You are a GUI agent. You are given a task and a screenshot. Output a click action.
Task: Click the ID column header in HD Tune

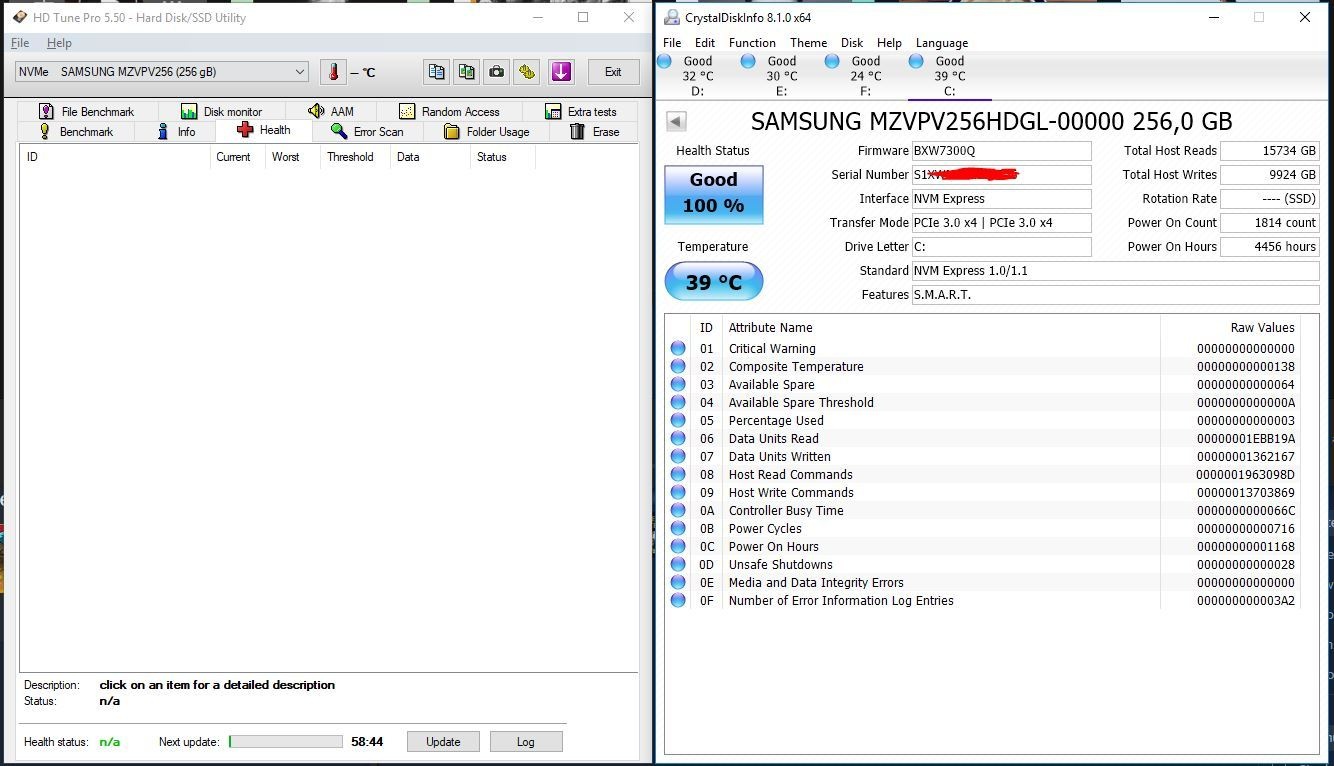pos(114,157)
